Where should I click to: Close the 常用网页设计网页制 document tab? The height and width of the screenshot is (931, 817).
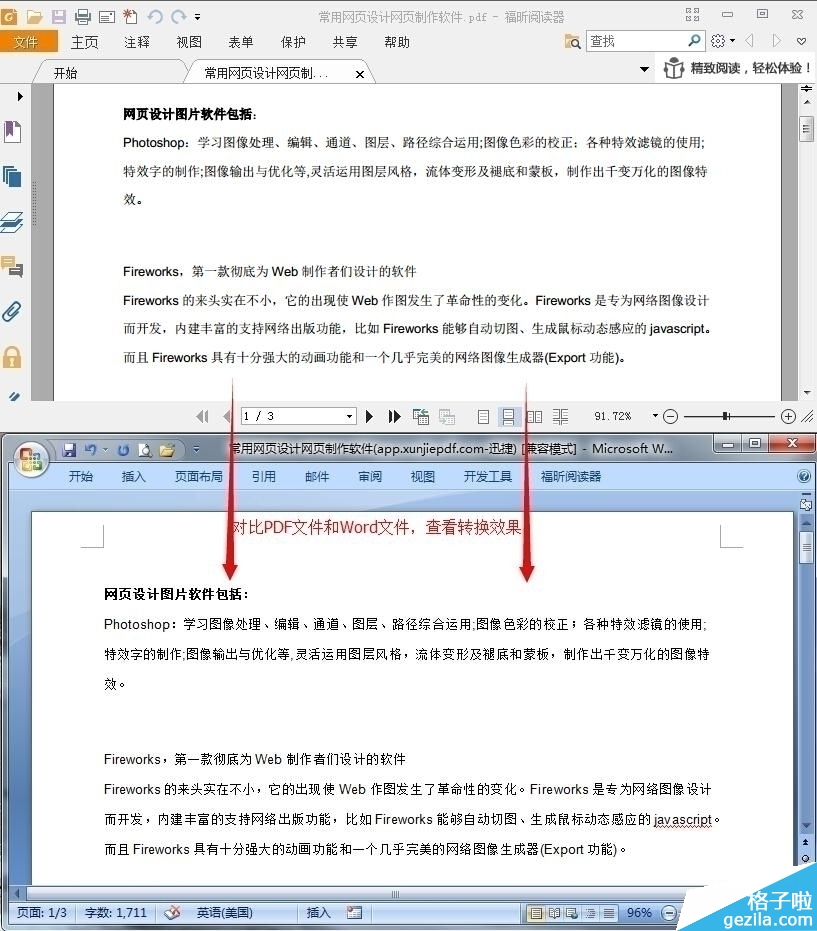(360, 75)
